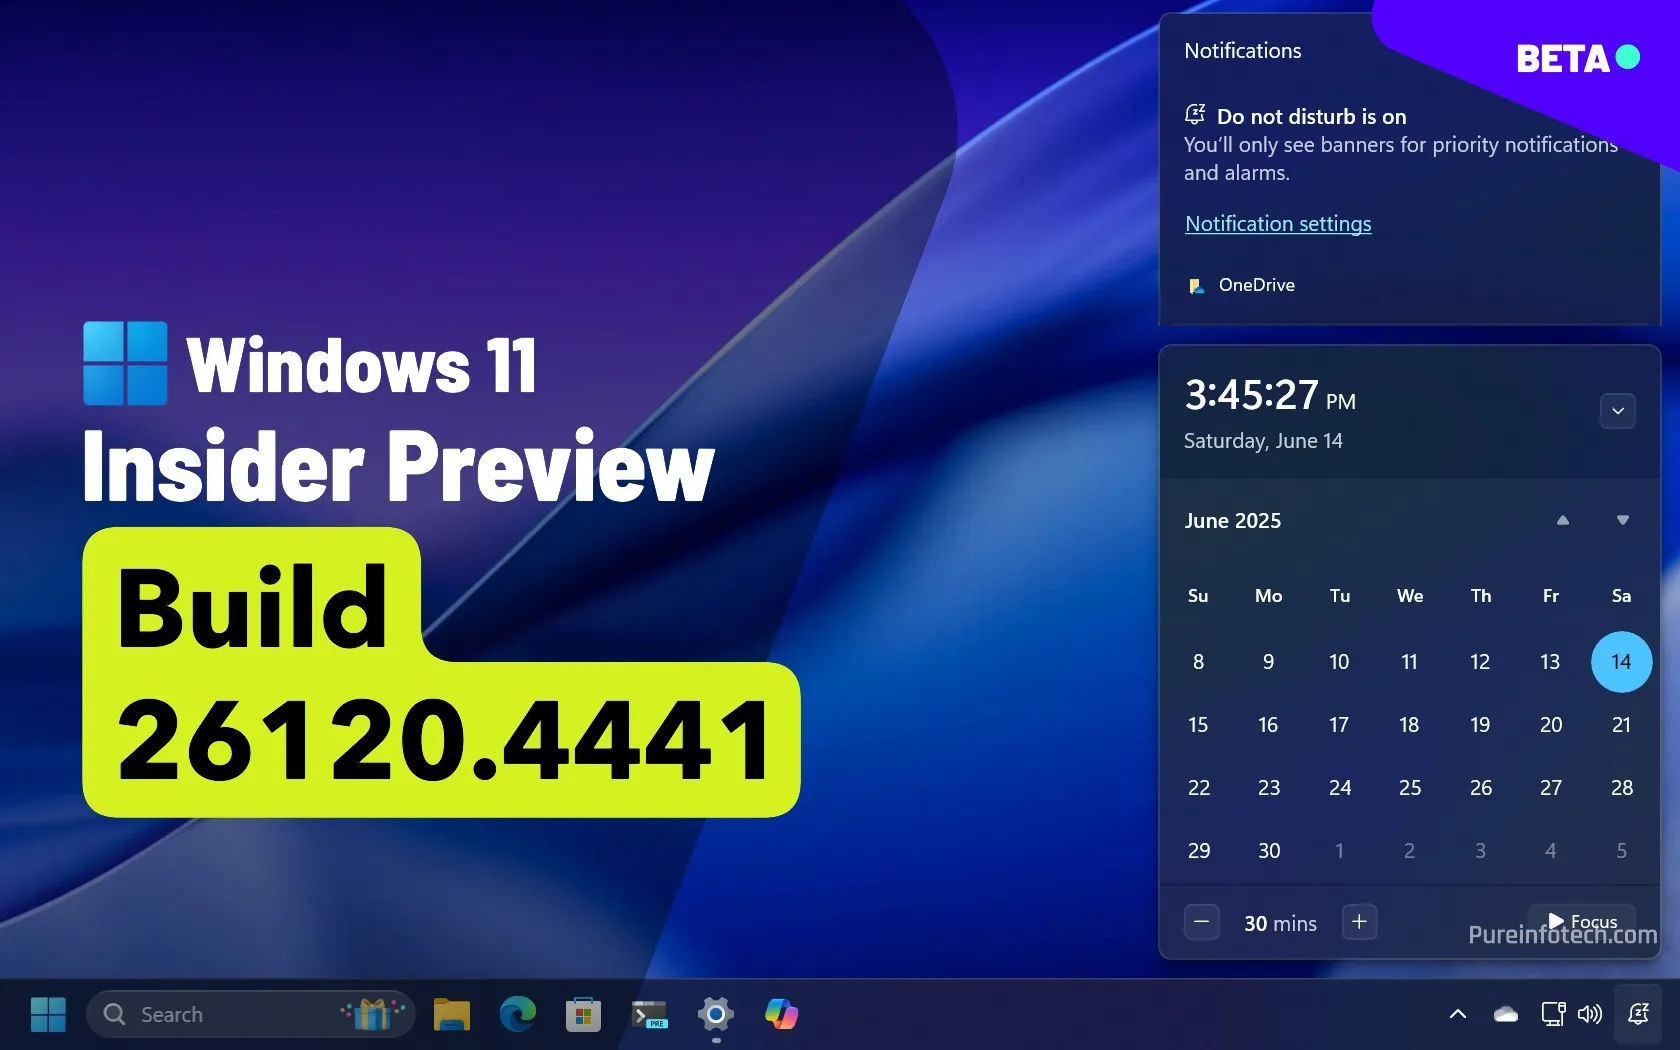Click the volume speaker tray icon
Screen dimensions: 1680x1050
pyautogui.click(x=1590, y=1014)
